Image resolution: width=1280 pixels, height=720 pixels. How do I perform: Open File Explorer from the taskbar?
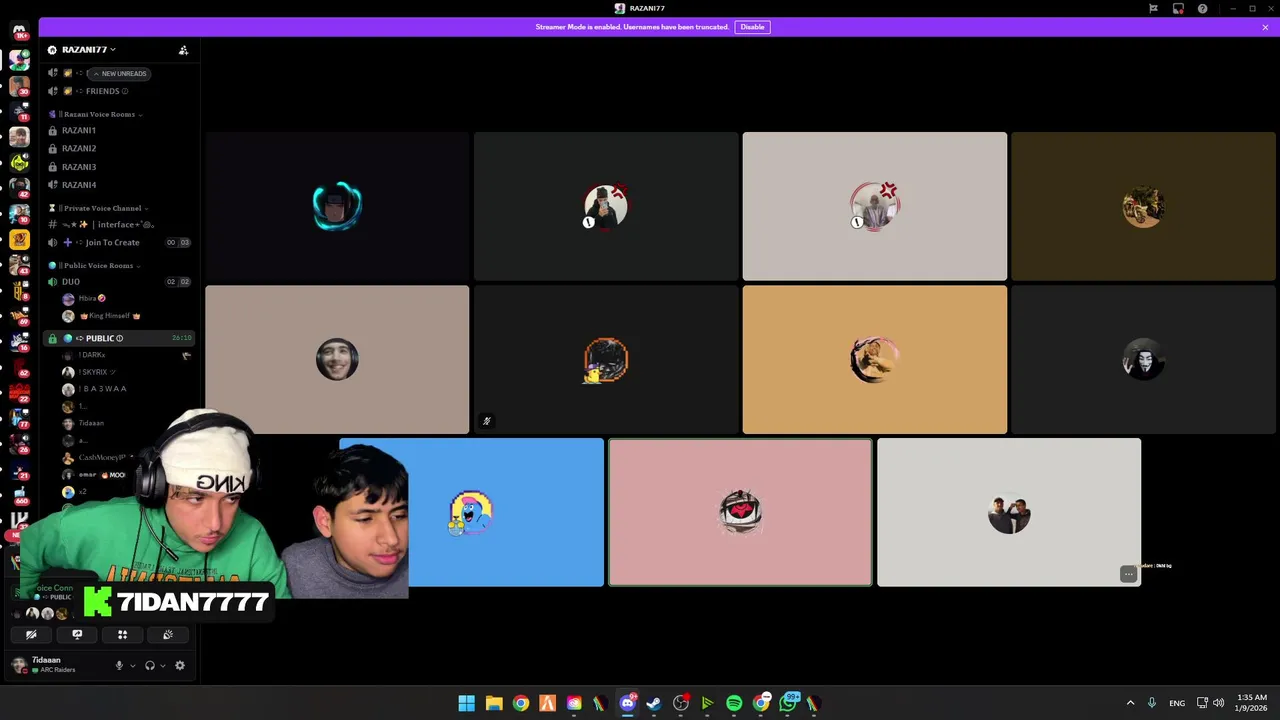click(x=493, y=704)
